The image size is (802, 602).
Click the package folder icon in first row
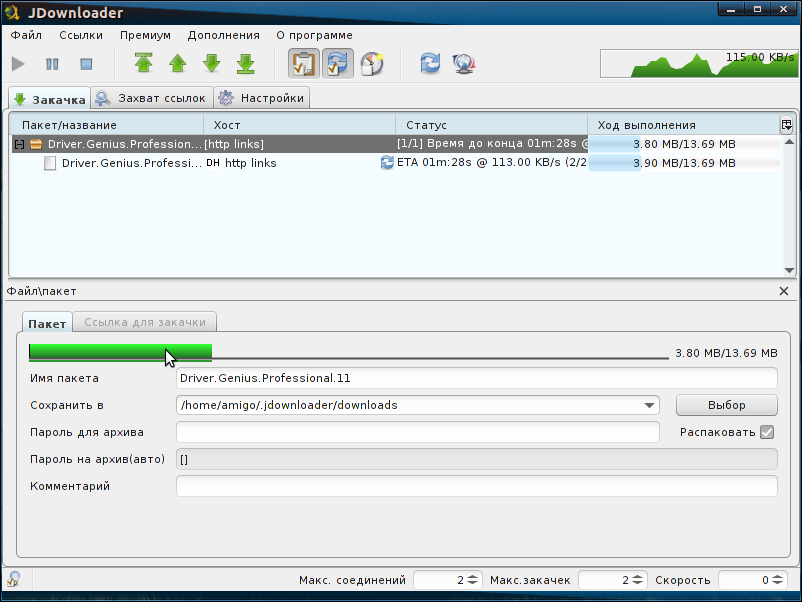click(36, 144)
